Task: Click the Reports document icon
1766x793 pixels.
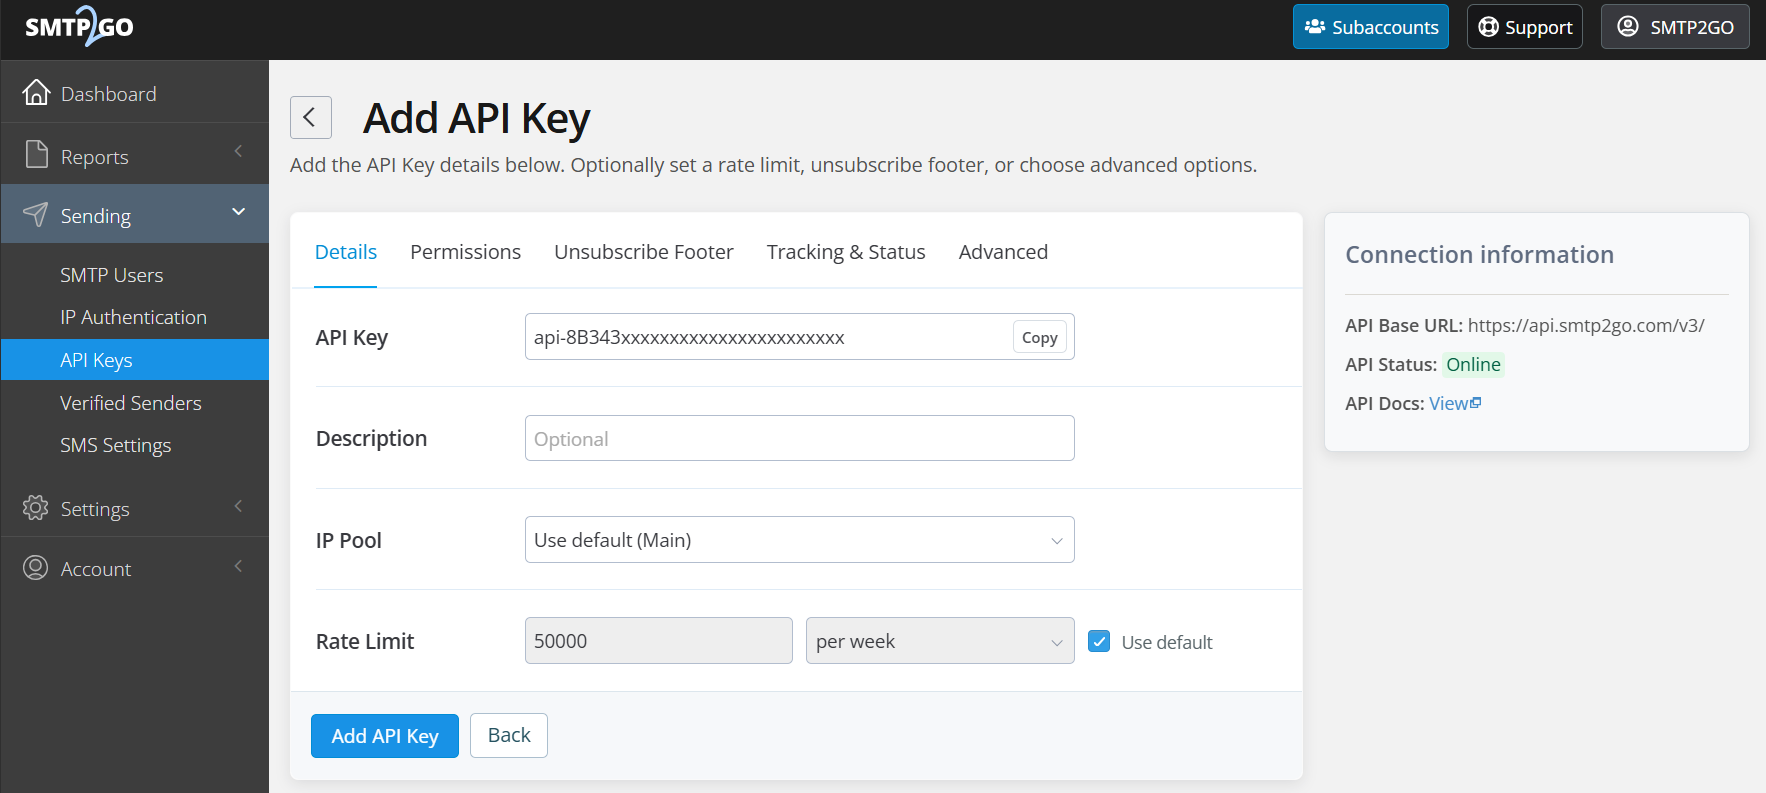Action: coord(36,154)
